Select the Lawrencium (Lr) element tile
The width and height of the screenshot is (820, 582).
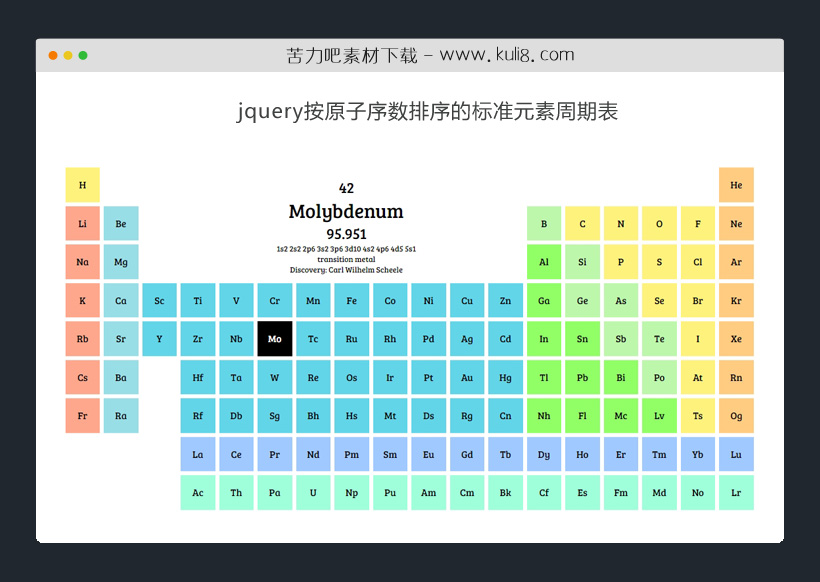(x=736, y=493)
